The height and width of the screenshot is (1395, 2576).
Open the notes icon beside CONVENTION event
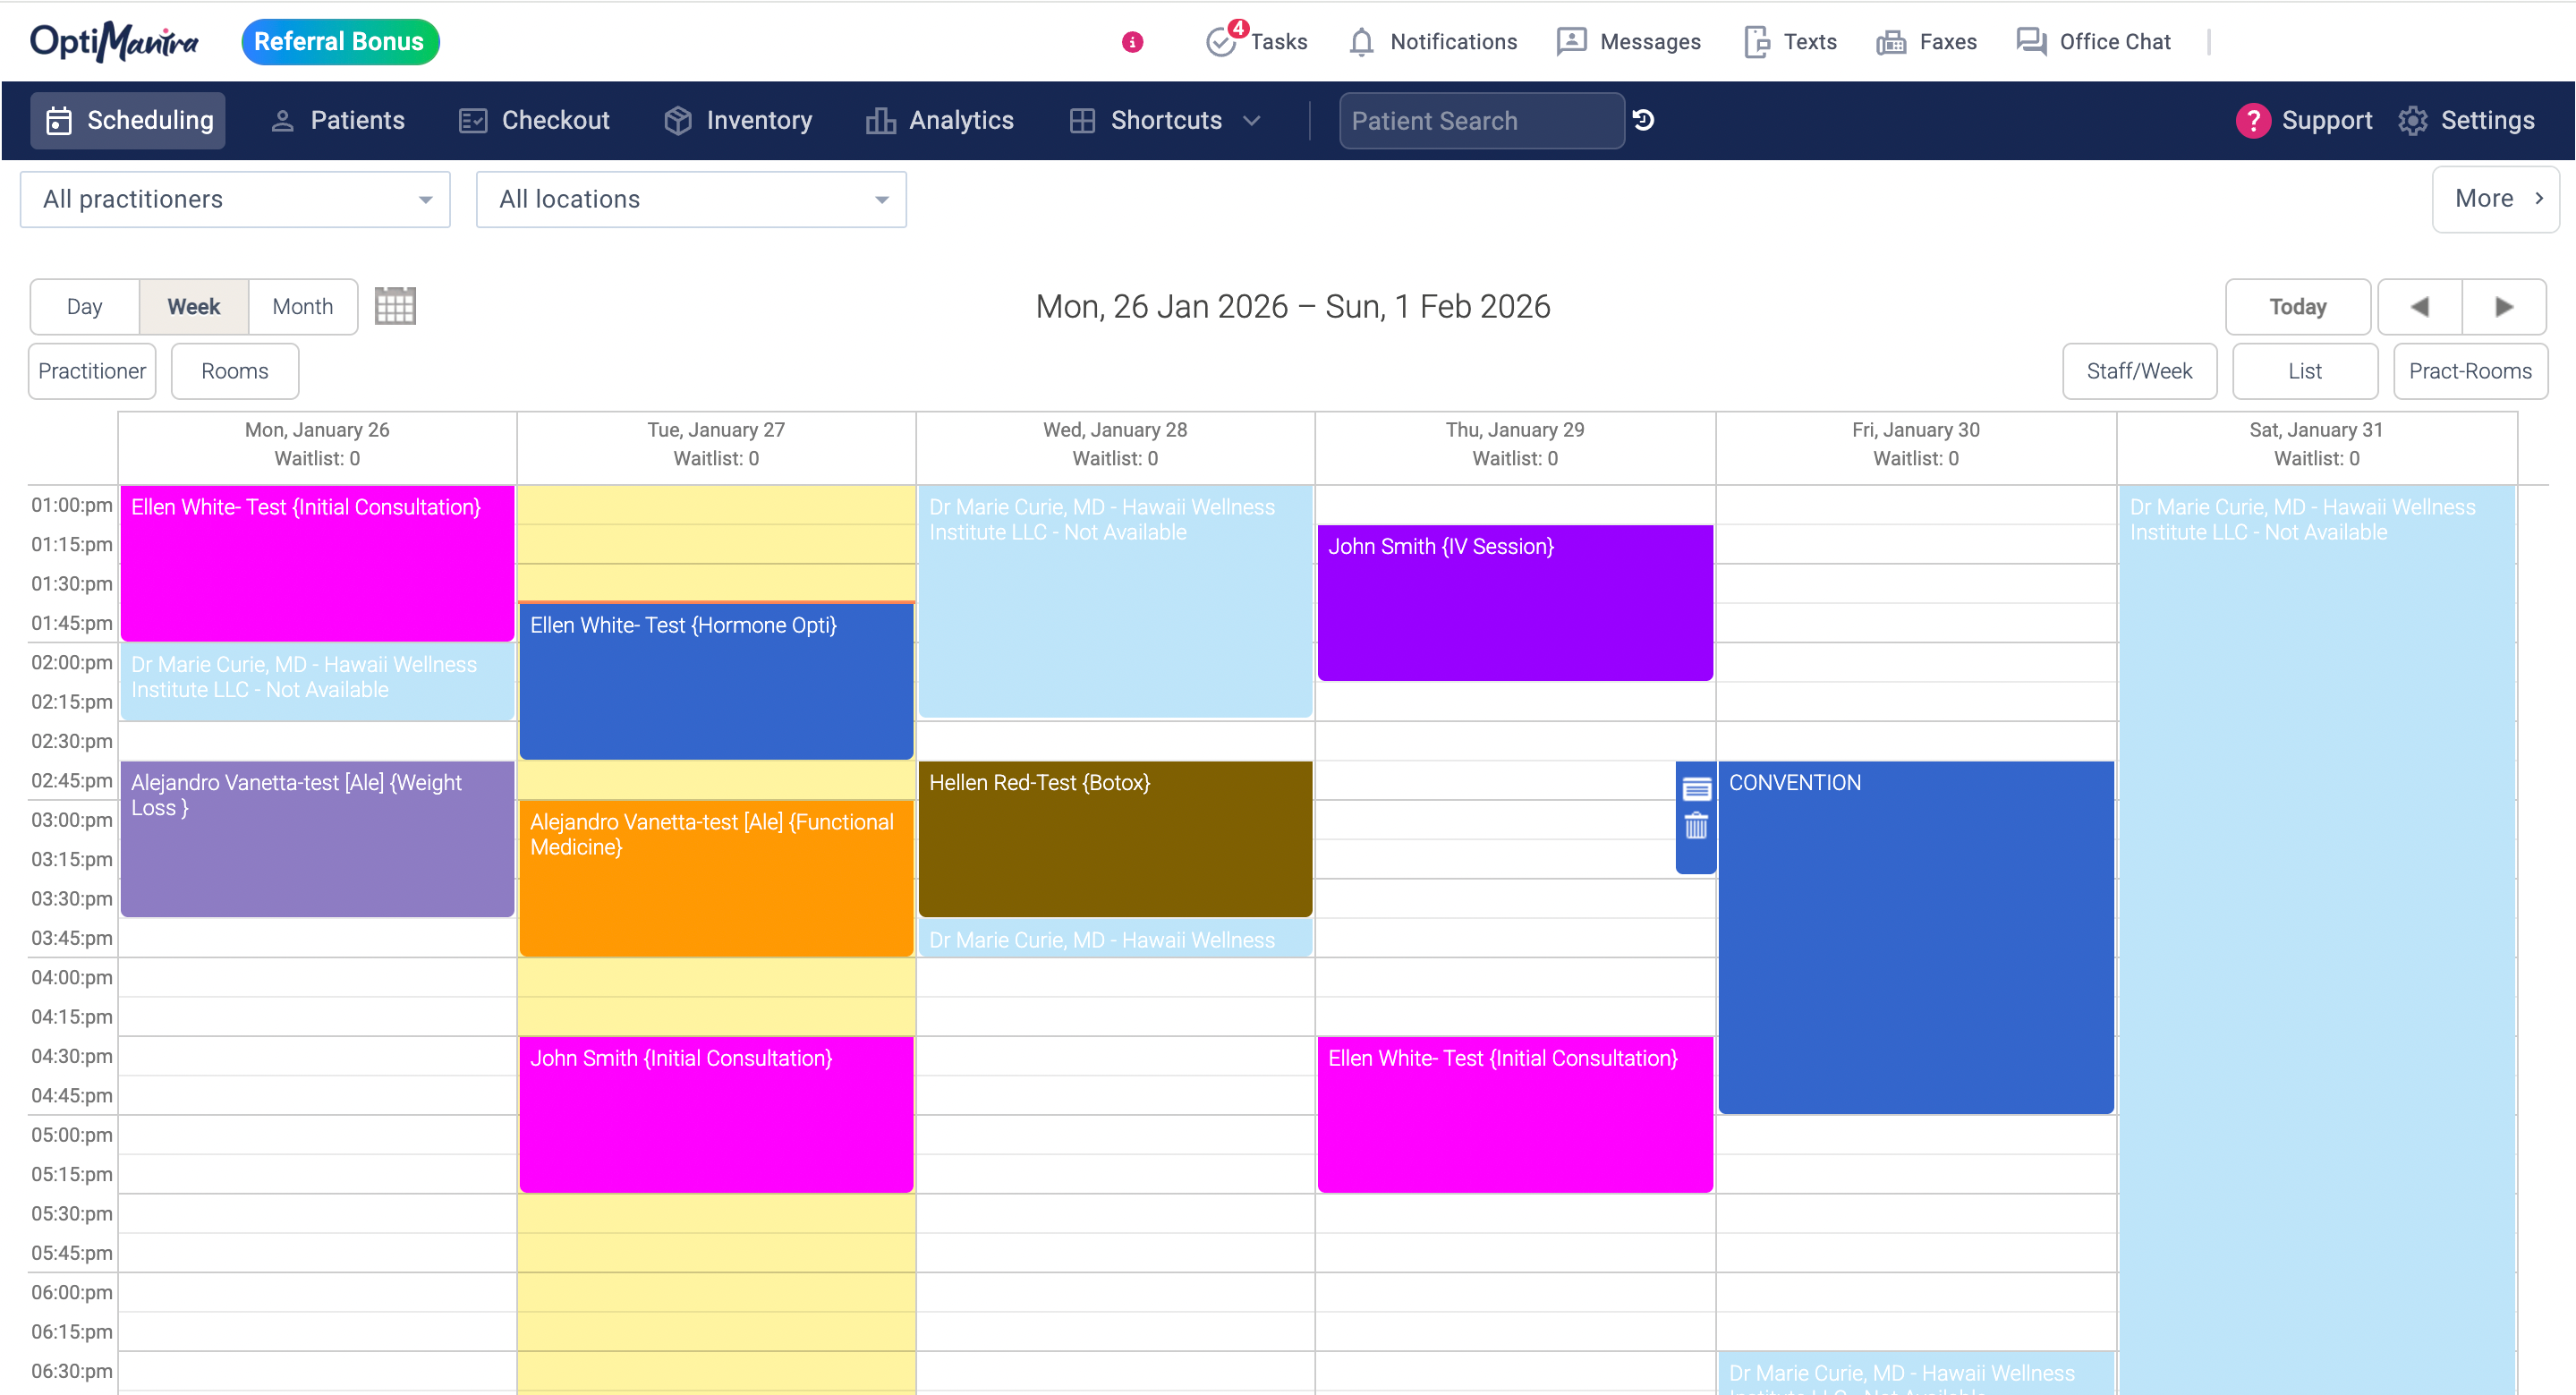pyautogui.click(x=1696, y=790)
